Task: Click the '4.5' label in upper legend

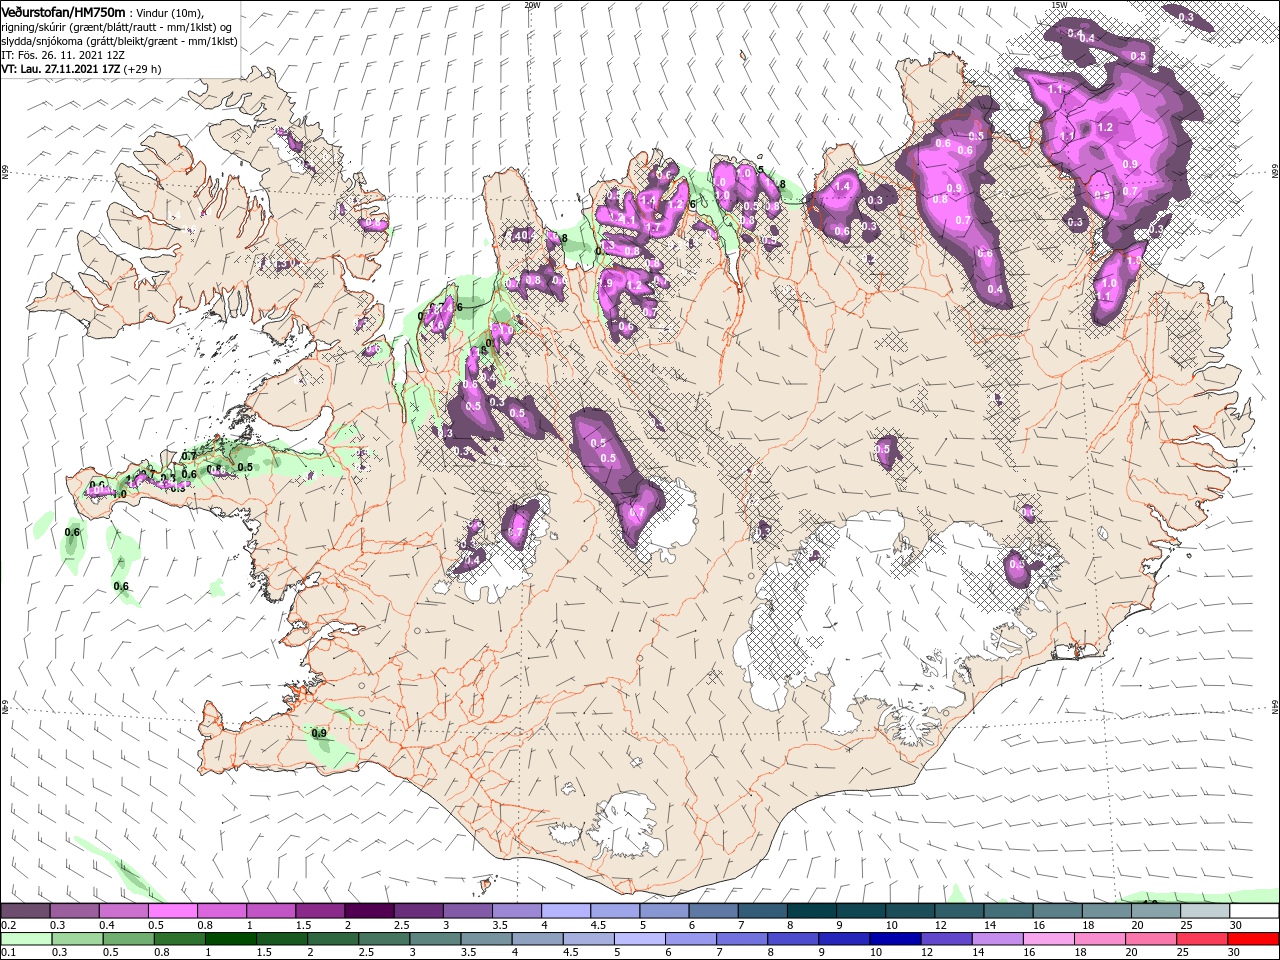Action: coord(598,925)
